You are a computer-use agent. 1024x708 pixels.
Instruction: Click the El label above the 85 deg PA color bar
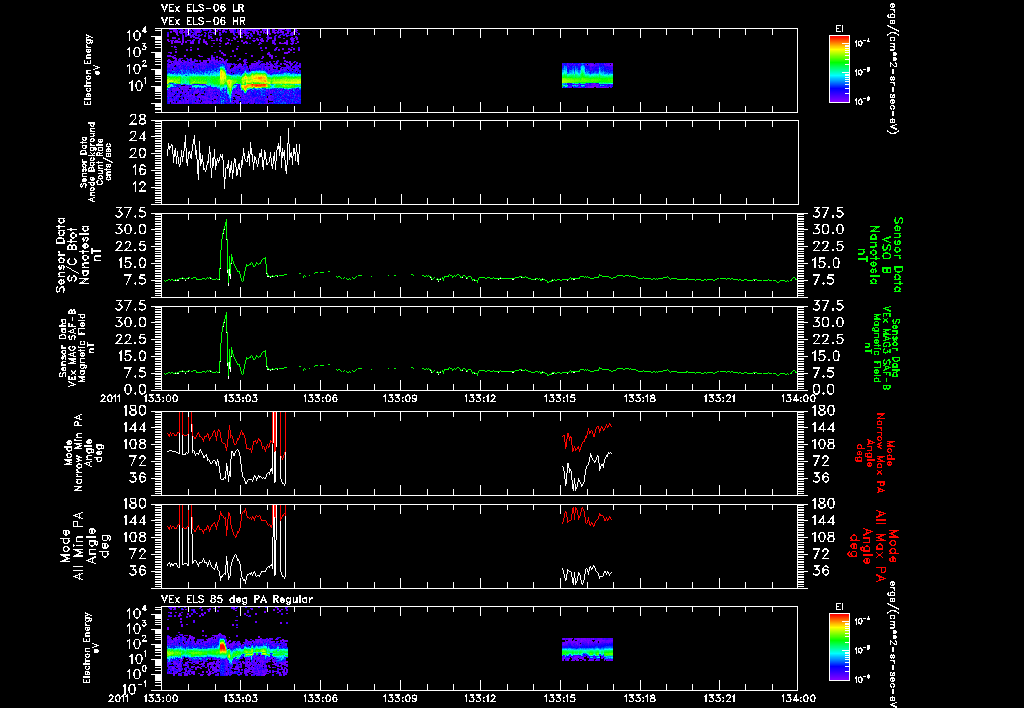[839, 607]
